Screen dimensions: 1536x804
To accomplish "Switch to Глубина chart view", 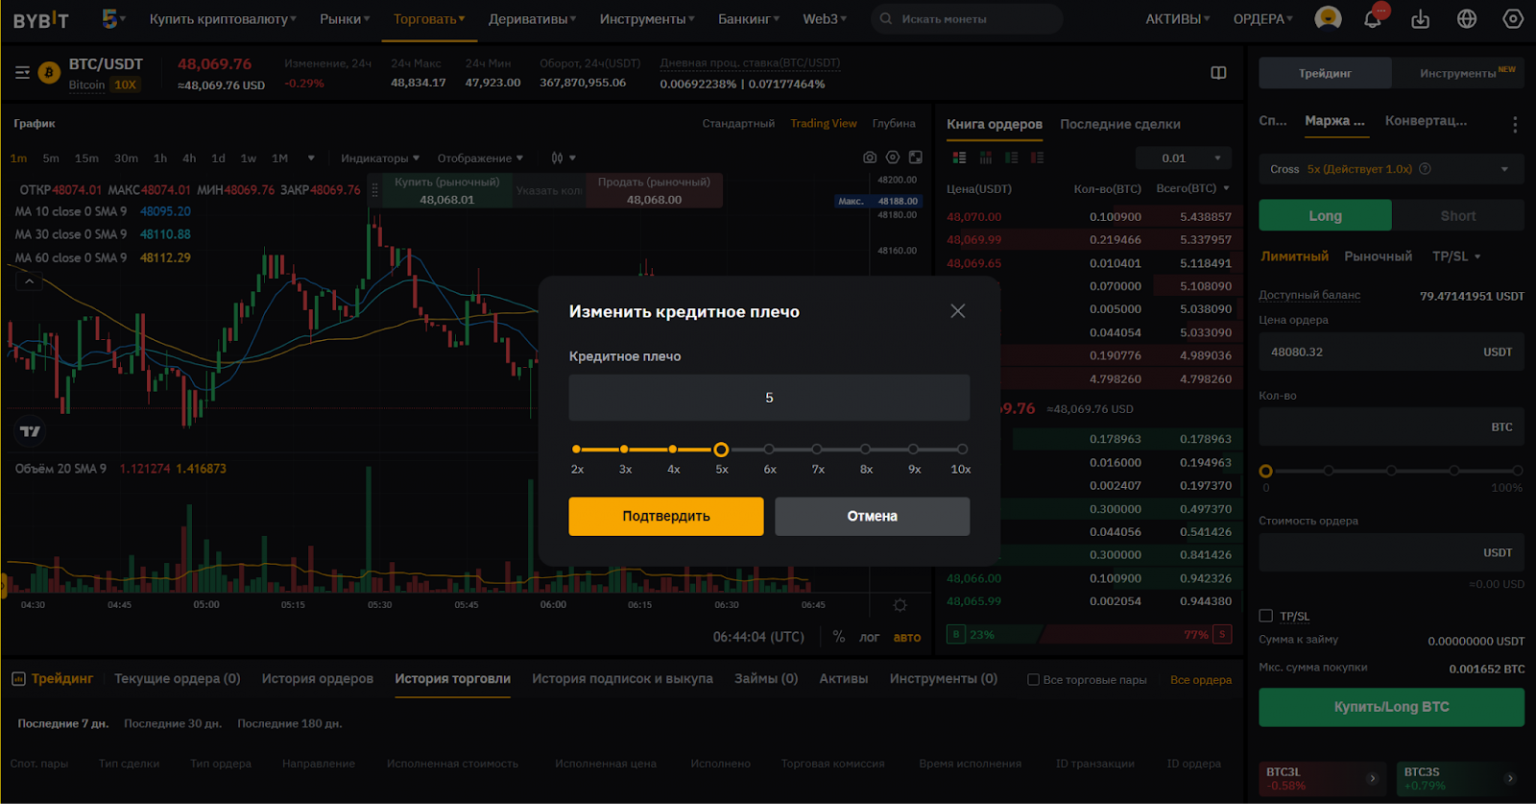I will [894, 123].
